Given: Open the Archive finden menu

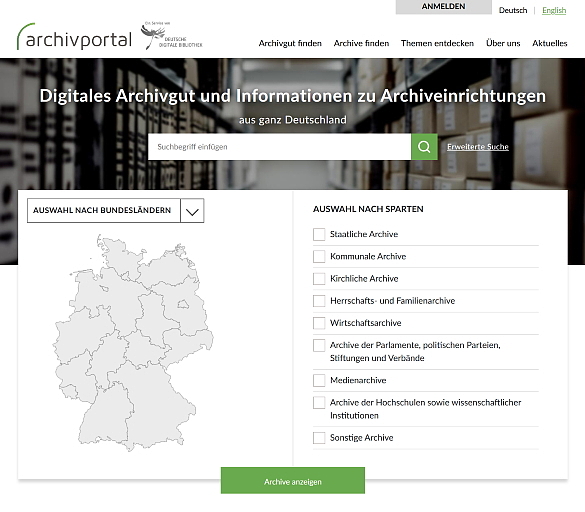Looking at the screenshot, I should 361,43.
